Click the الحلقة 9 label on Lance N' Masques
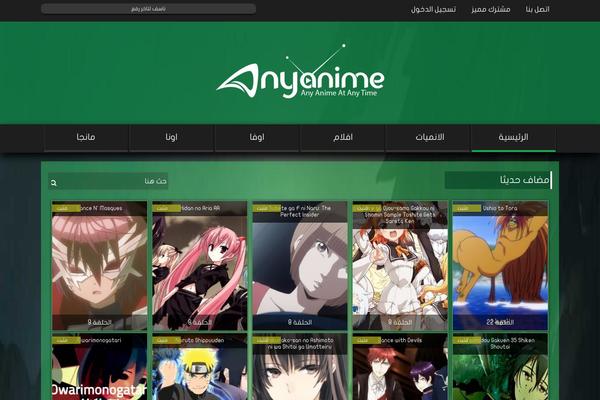 [x=99, y=322]
